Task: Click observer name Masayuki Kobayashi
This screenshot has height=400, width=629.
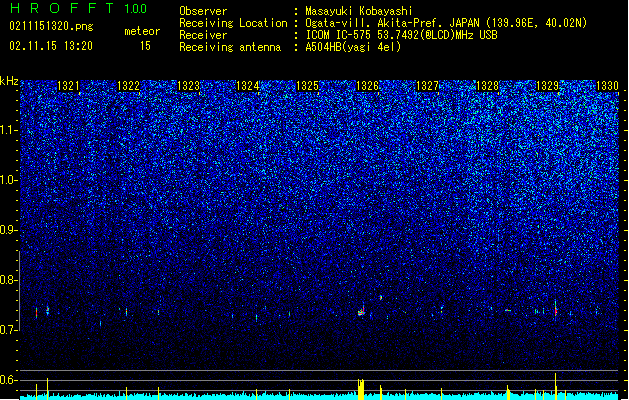Action: tap(359, 11)
